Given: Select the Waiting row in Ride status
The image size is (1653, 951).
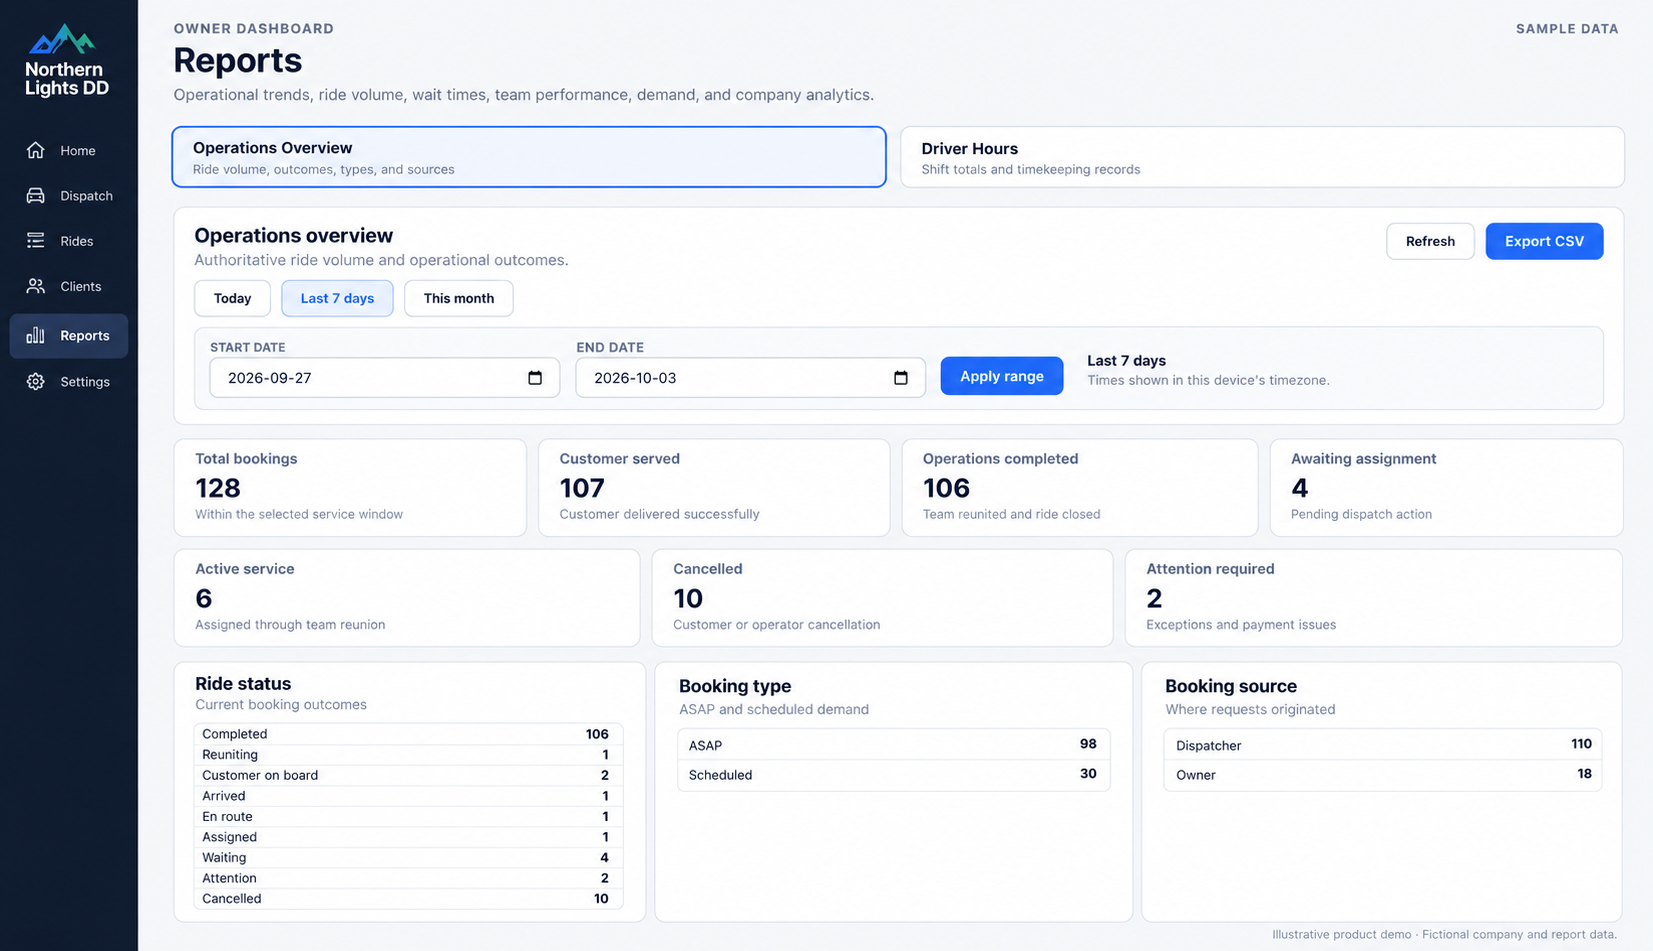Looking at the screenshot, I should pyautogui.click(x=408, y=857).
